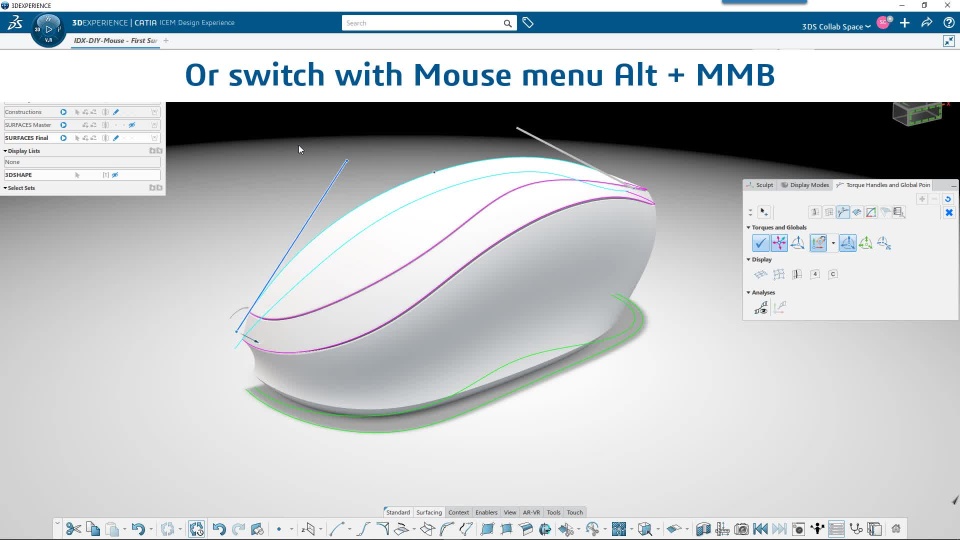Image resolution: width=960 pixels, height=540 pixels.
Task: Toggle the pink four-arrow cross option
Action: click(779, 243)
